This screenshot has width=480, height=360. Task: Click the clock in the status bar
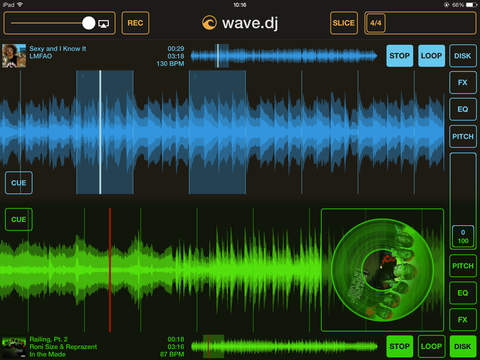coord(240,5)
